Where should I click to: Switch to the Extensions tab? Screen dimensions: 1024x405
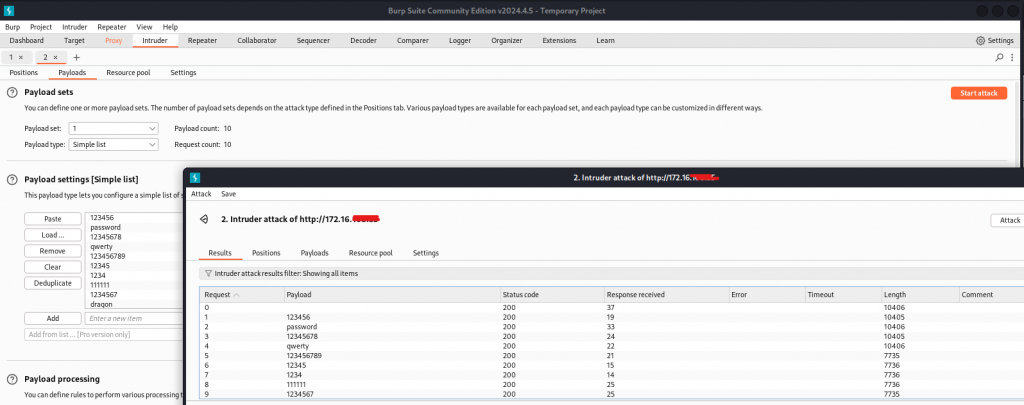[x=559, y=40]
